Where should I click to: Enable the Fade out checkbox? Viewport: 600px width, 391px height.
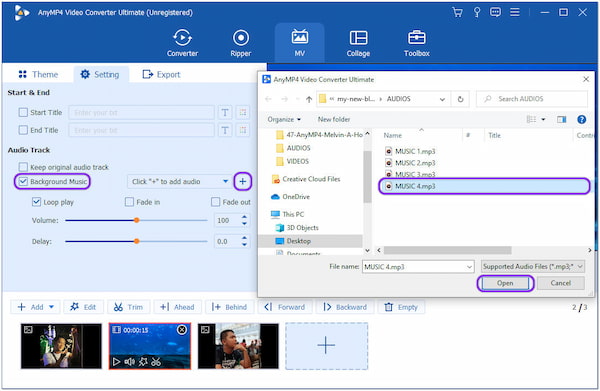pos(215,202)
